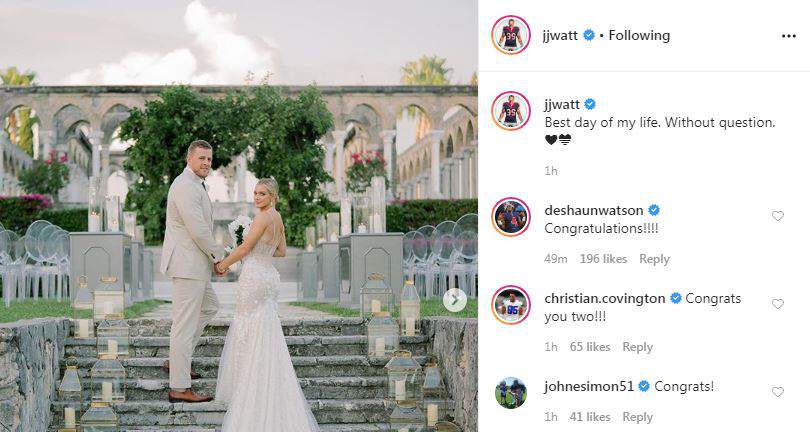Go to next photo with arrow
Screen dimensions: 810x432
455,300
